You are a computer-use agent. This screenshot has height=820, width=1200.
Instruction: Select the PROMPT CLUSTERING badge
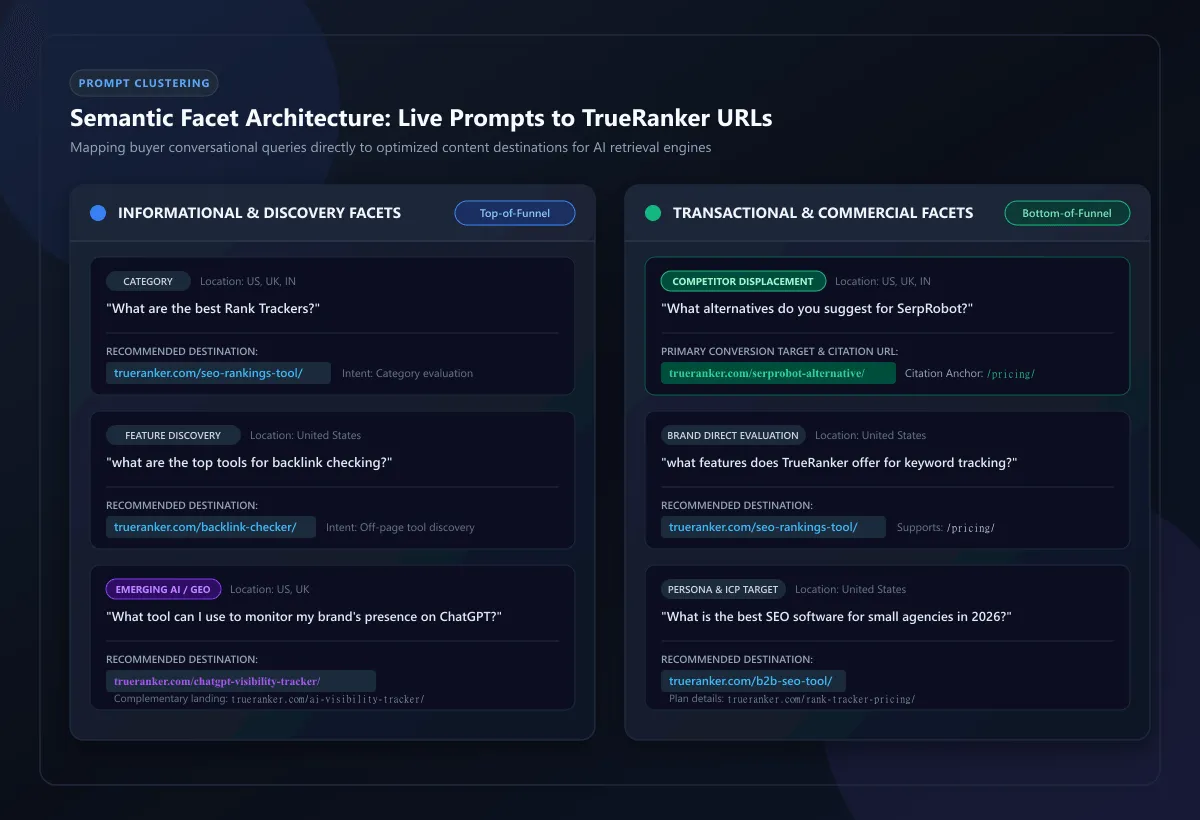[x=144, y=83]
